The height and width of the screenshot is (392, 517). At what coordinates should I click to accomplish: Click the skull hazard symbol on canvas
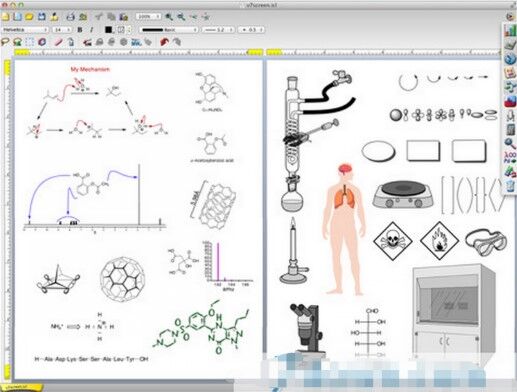[392, 240]
